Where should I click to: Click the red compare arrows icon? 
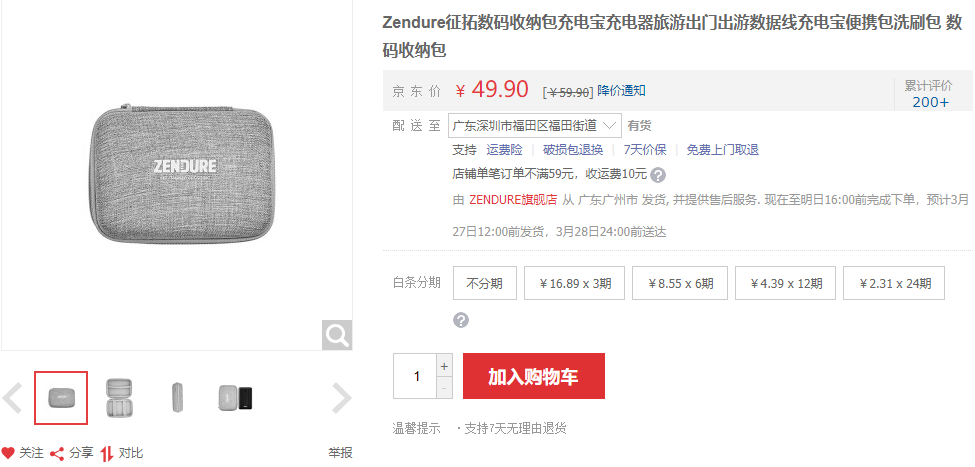coord(107,453)
